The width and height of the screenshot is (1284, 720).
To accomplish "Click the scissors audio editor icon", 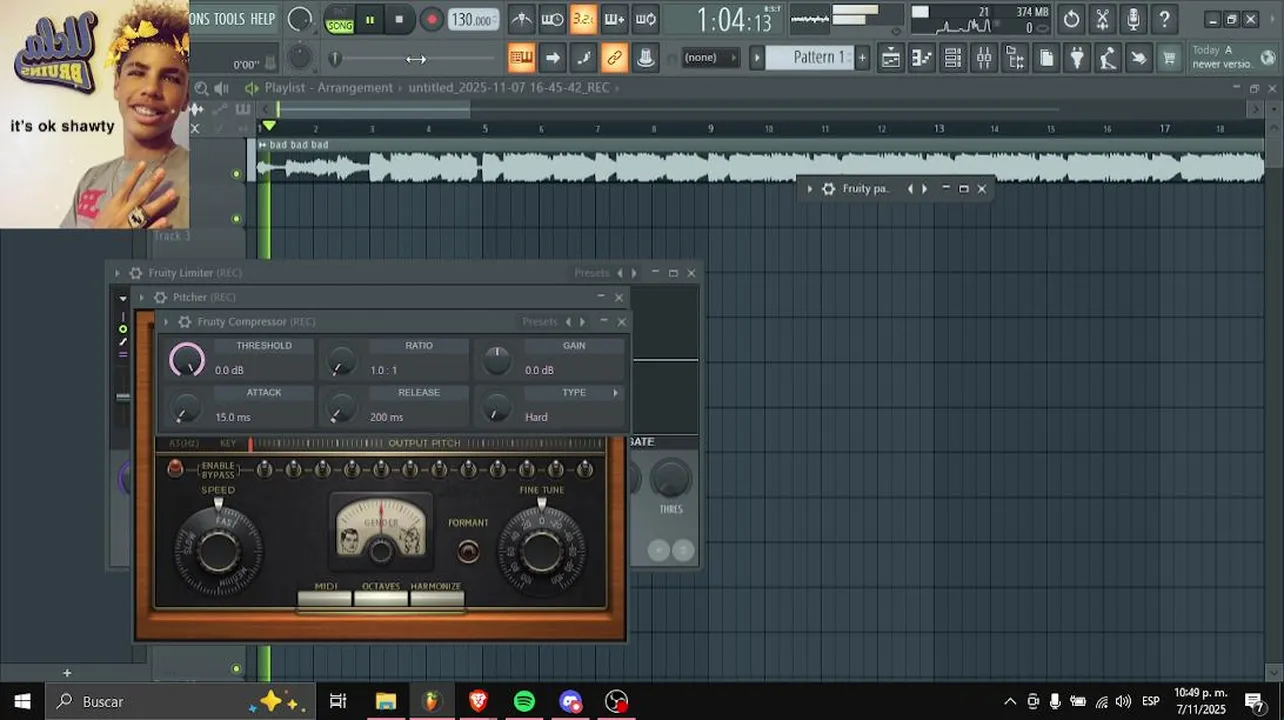I will coord(1102,19).
